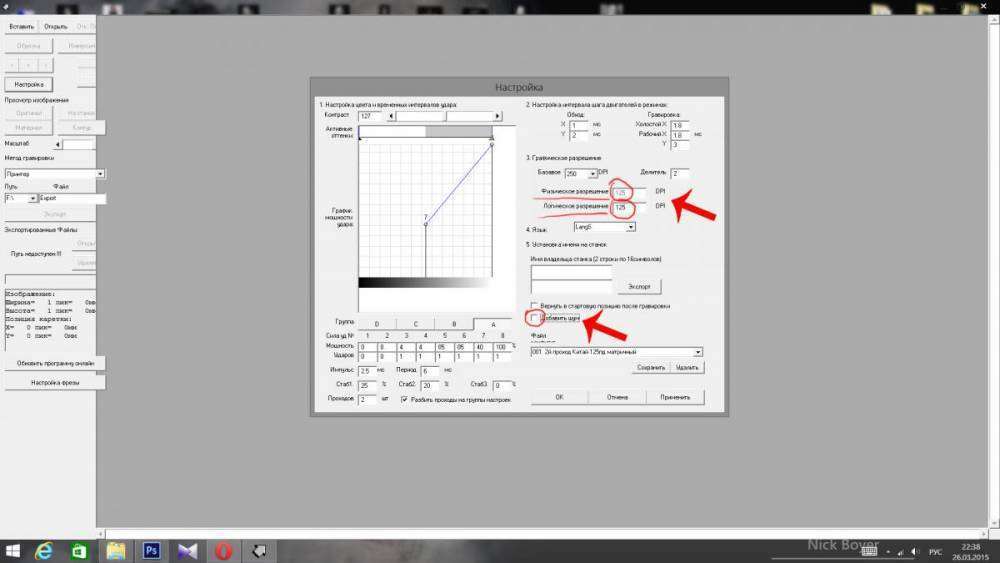Open the Windows Store taskbar icon
The image size is (1000, 563).
[x=79, y=549]
